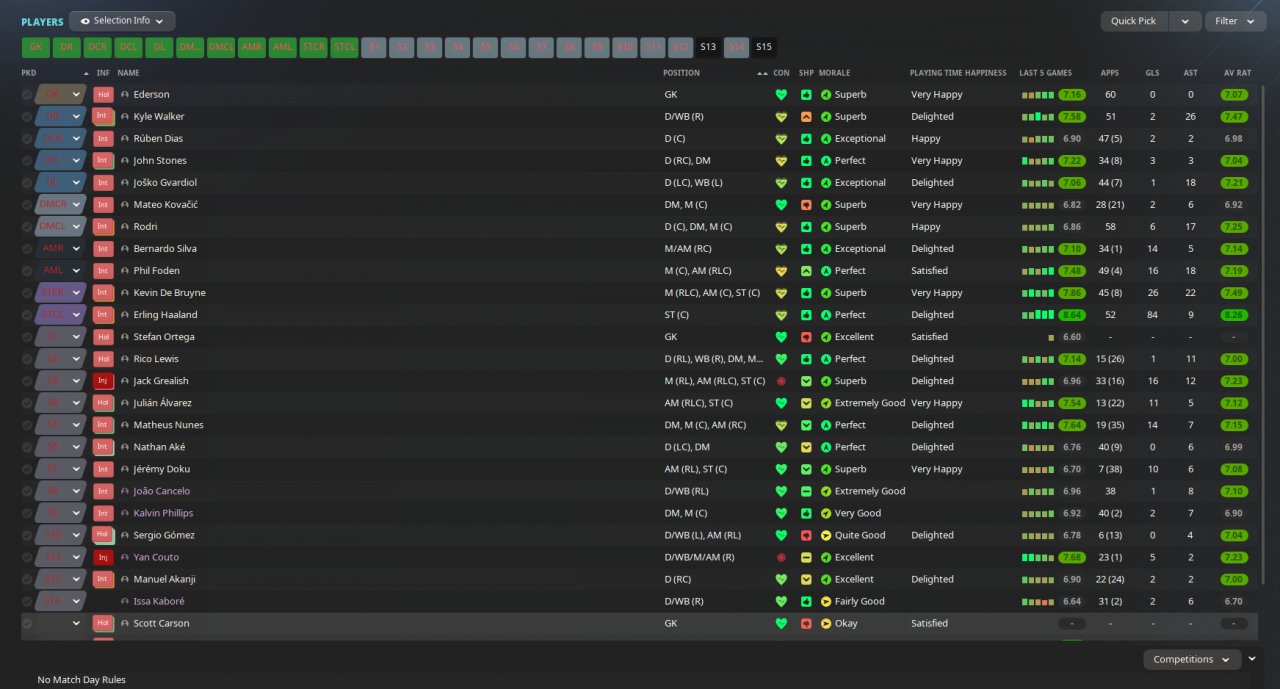Screen dimensions: 1280x689
Task: Select the S15 substitute tab
Action: coord(764,47)
